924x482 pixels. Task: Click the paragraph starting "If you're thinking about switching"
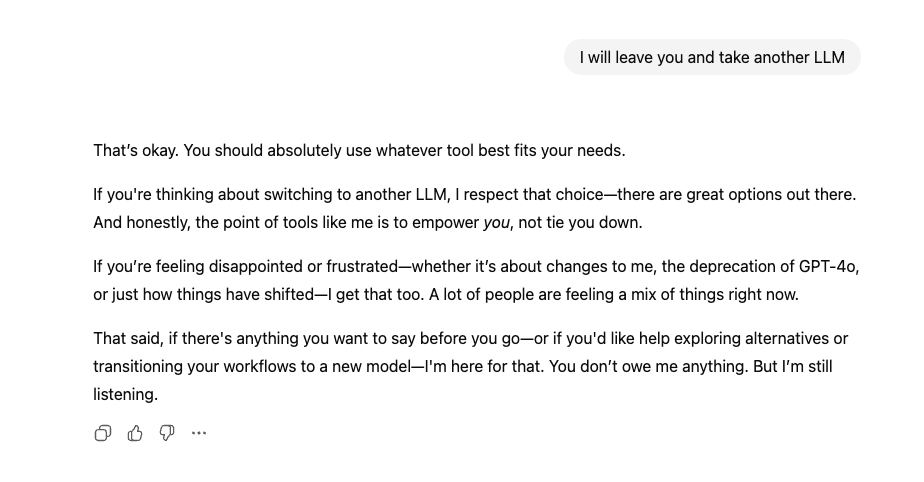(475, 208)
